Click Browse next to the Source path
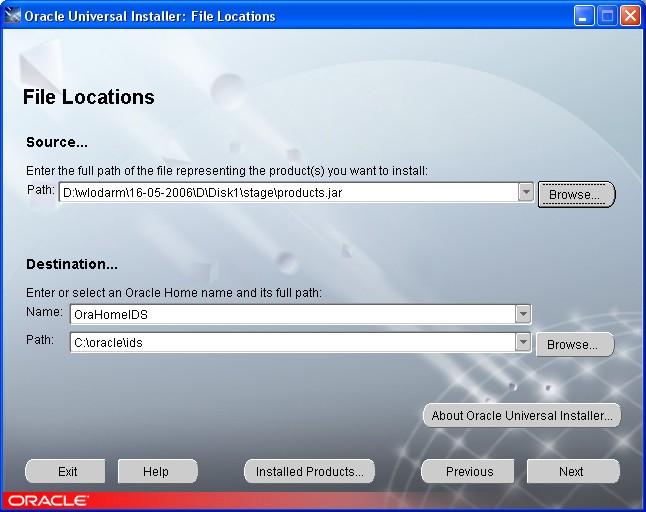 (x=576, y=194)
